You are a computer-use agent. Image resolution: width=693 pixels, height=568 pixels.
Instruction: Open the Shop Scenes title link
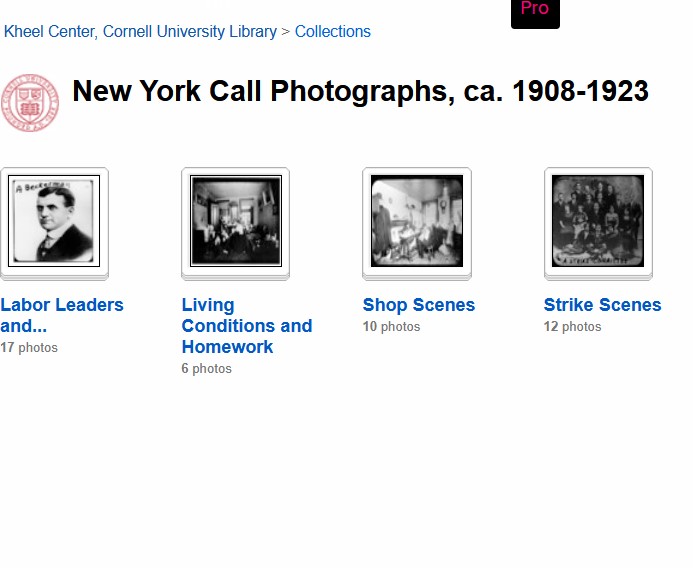[x=419, y=305]
